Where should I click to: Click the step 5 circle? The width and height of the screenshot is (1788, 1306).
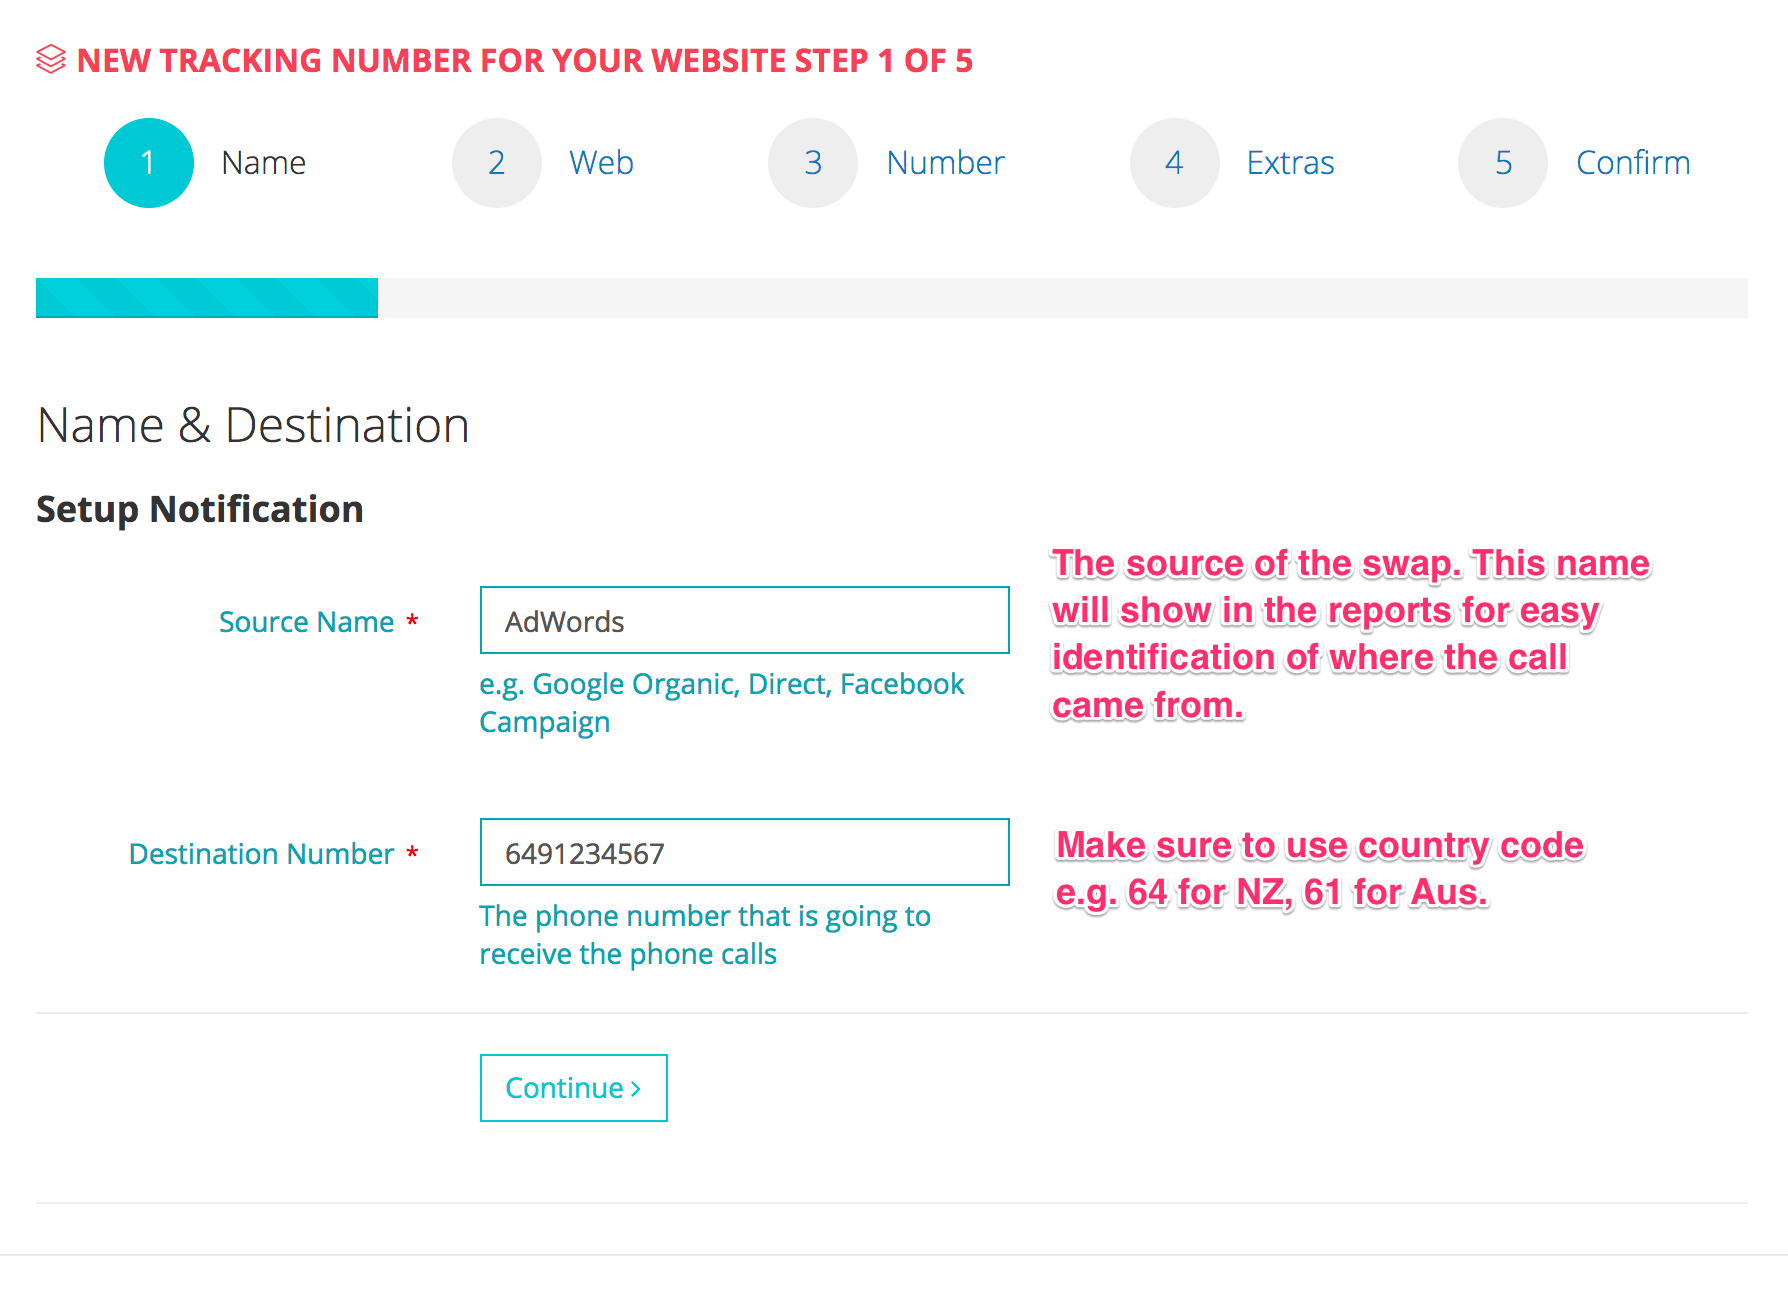point(1502,163)
